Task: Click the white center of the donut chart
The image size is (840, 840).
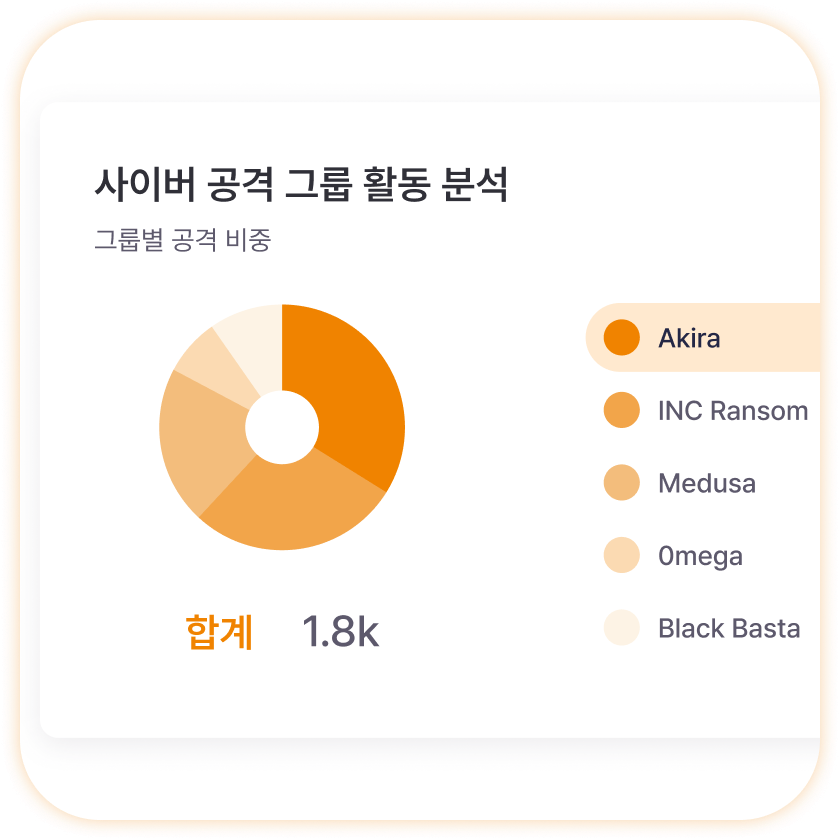Action: tap(282, 427)
